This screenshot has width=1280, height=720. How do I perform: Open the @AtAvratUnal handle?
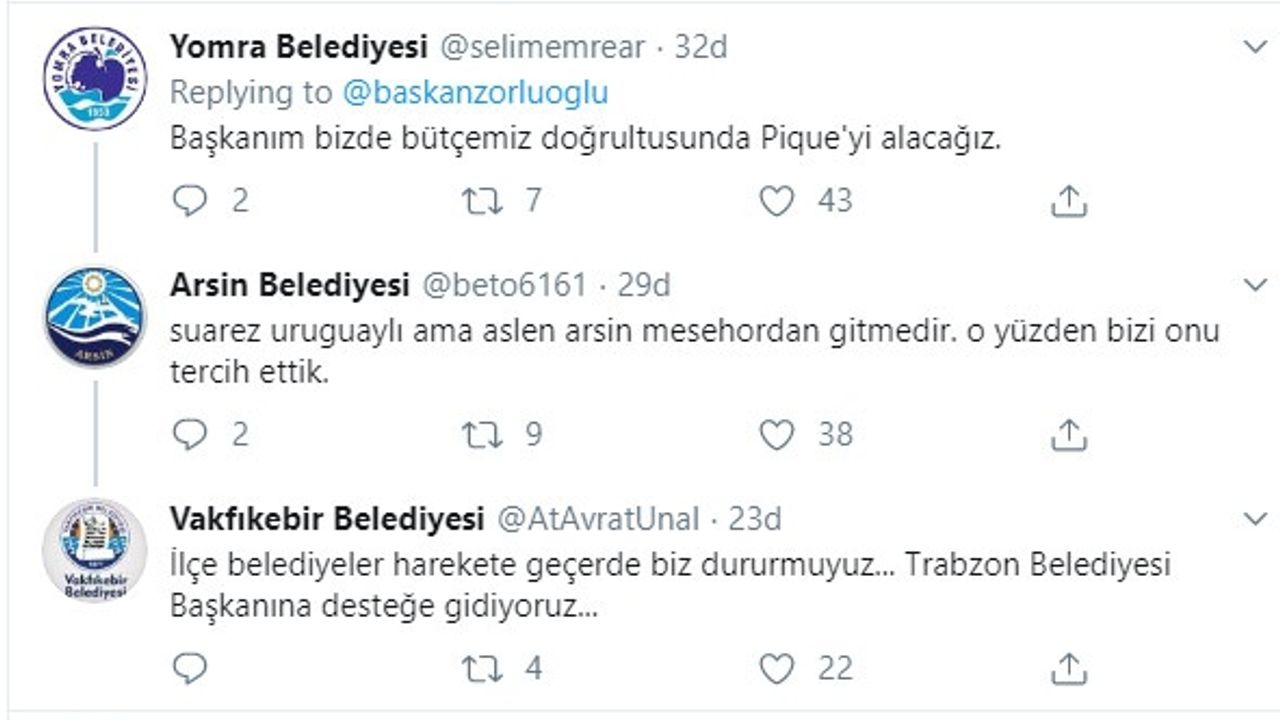(598, 519)
